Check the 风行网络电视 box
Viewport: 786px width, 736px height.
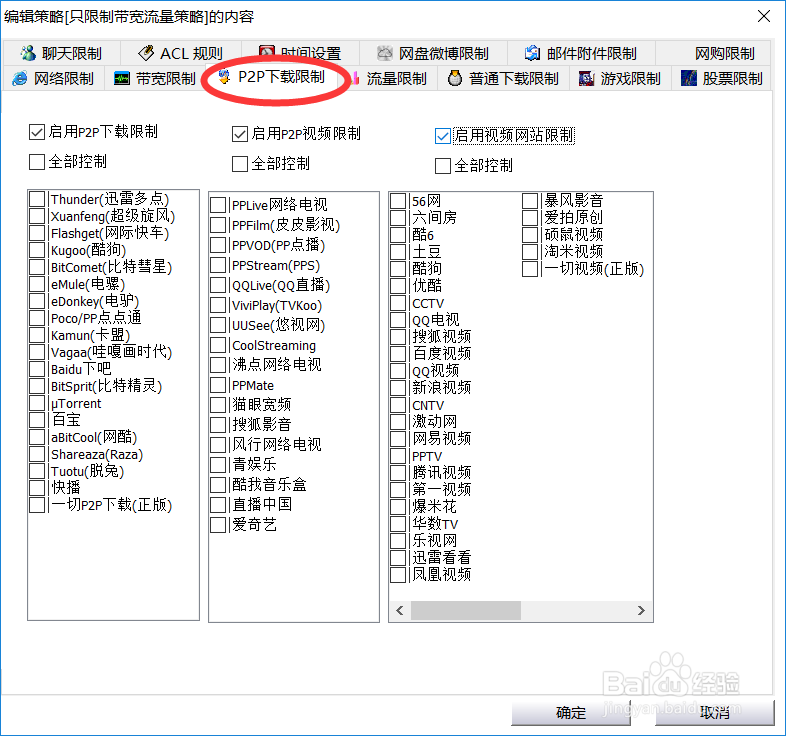(218, 445)
